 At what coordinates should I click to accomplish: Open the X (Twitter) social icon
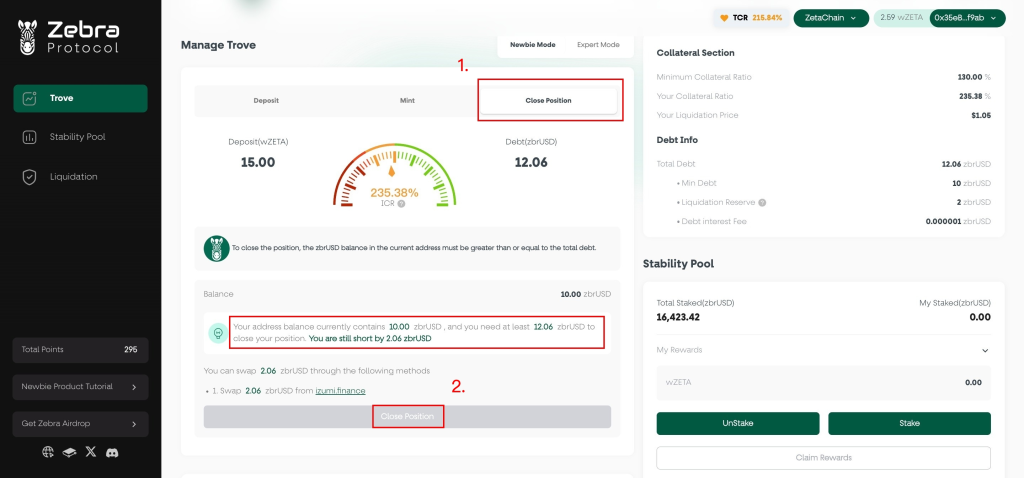(91, 452)
